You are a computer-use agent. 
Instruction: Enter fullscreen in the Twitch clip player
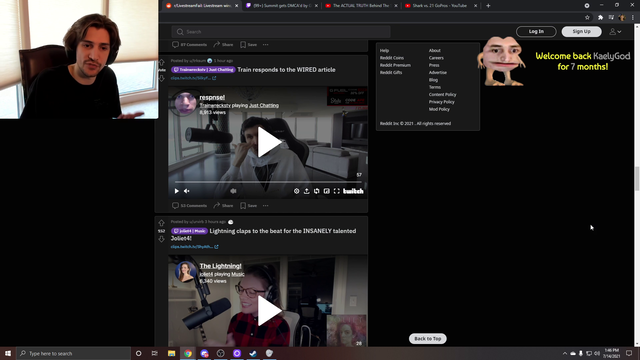[337, 191]
